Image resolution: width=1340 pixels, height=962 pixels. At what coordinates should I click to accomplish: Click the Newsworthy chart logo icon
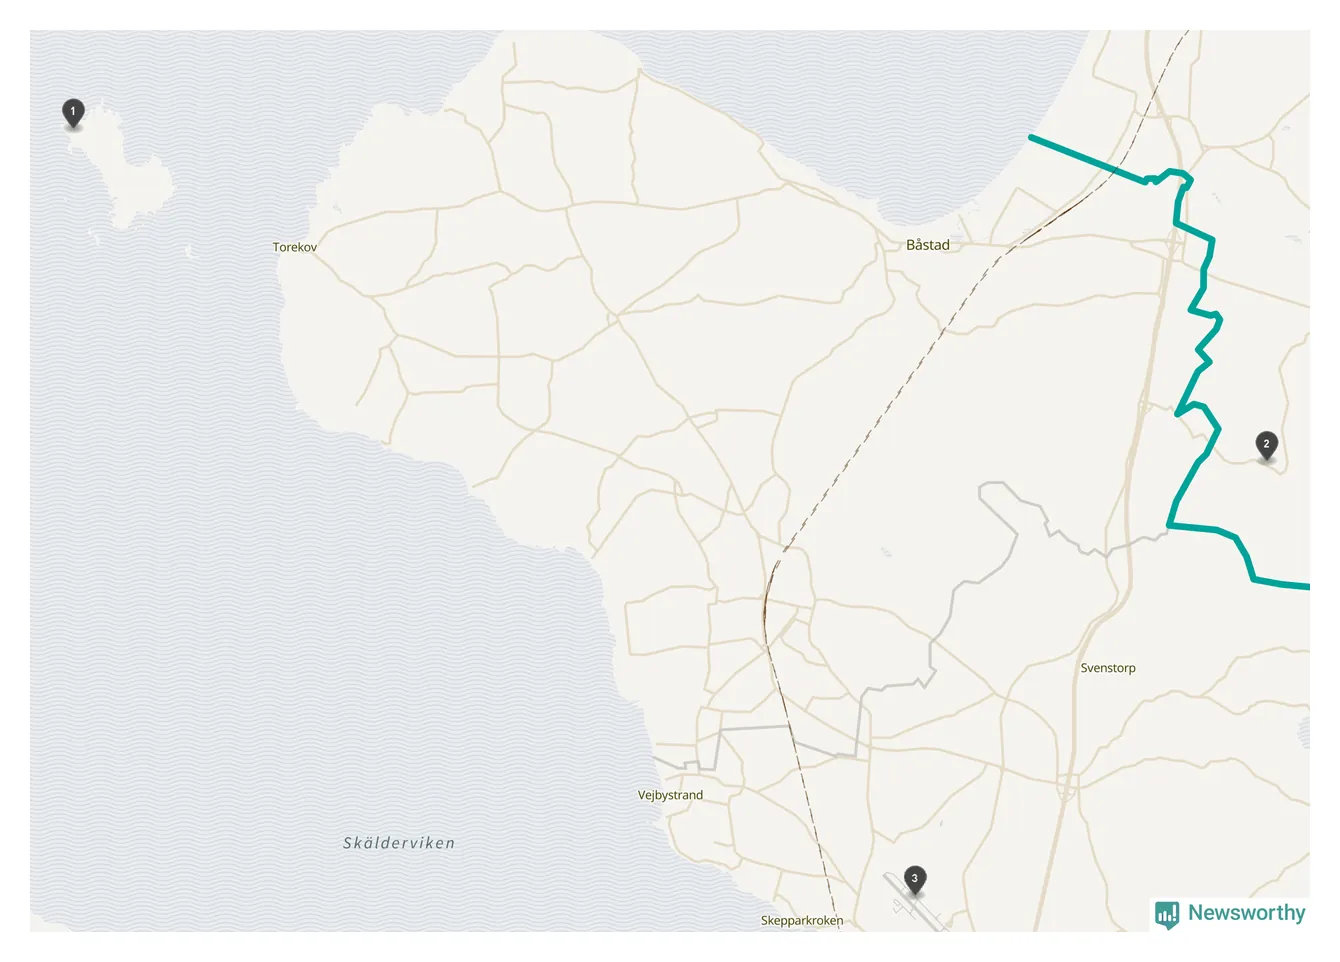coord(1167,914)
